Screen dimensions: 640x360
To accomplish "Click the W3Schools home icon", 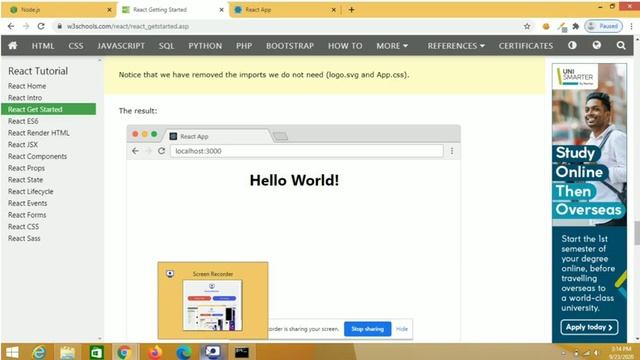I will tap(13, 46).
